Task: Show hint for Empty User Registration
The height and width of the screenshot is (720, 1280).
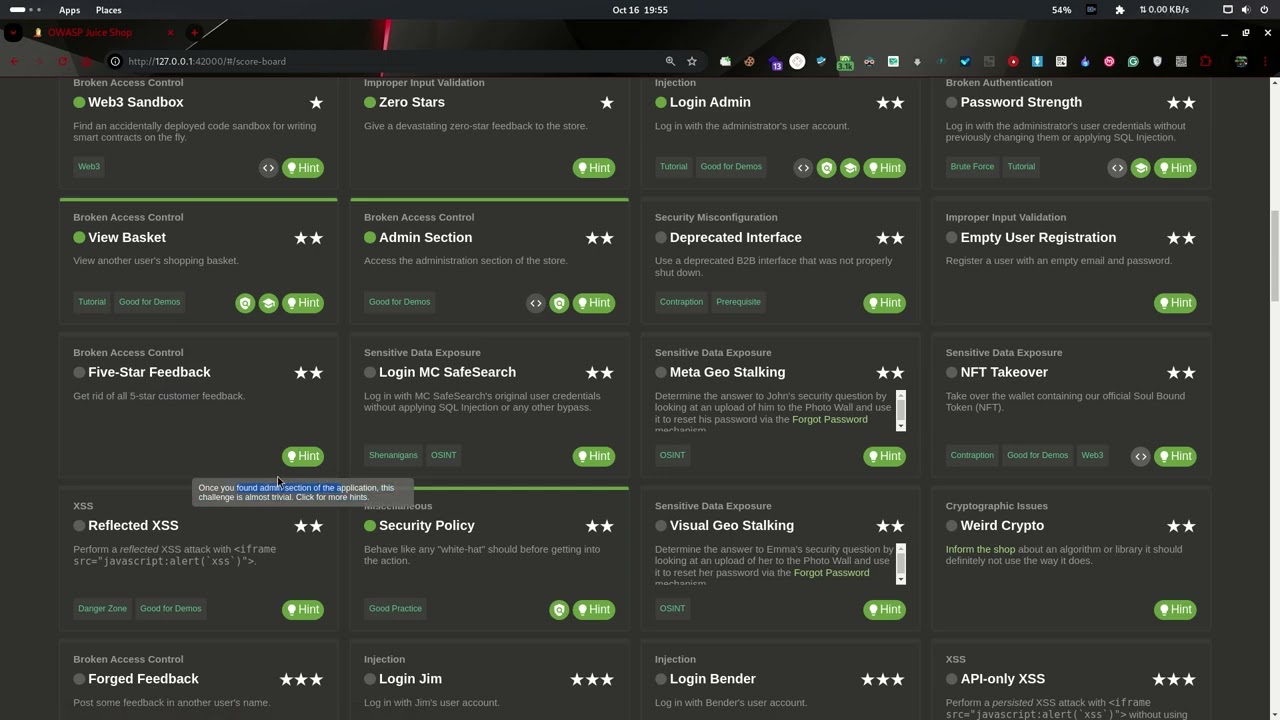Action: pos(1175,303)
